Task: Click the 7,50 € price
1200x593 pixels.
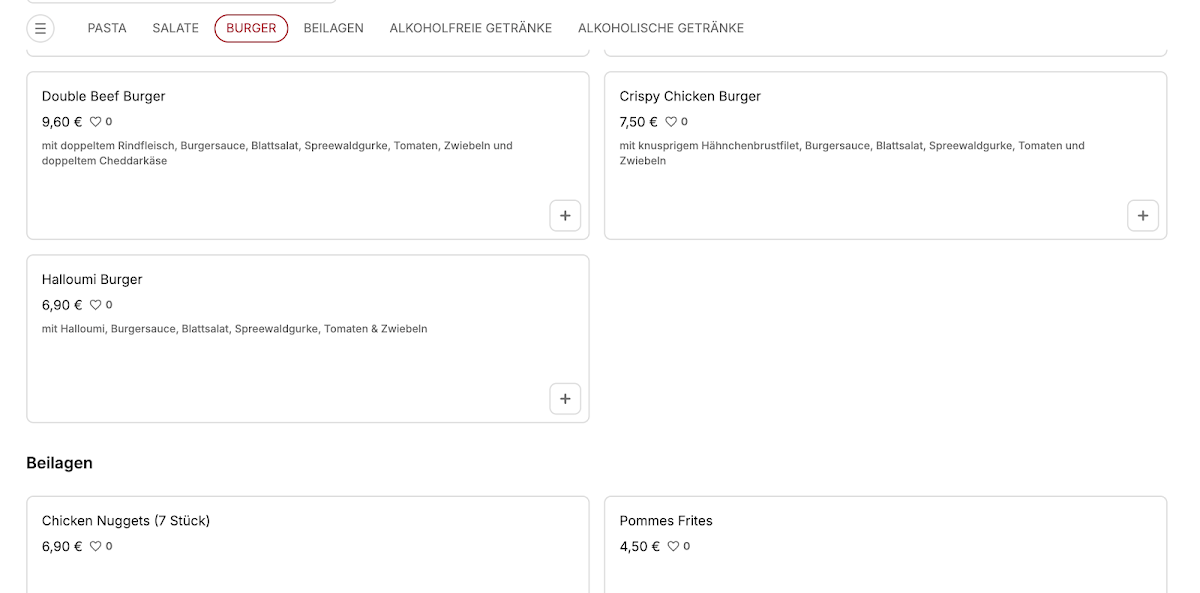Action: click(639, 122)
